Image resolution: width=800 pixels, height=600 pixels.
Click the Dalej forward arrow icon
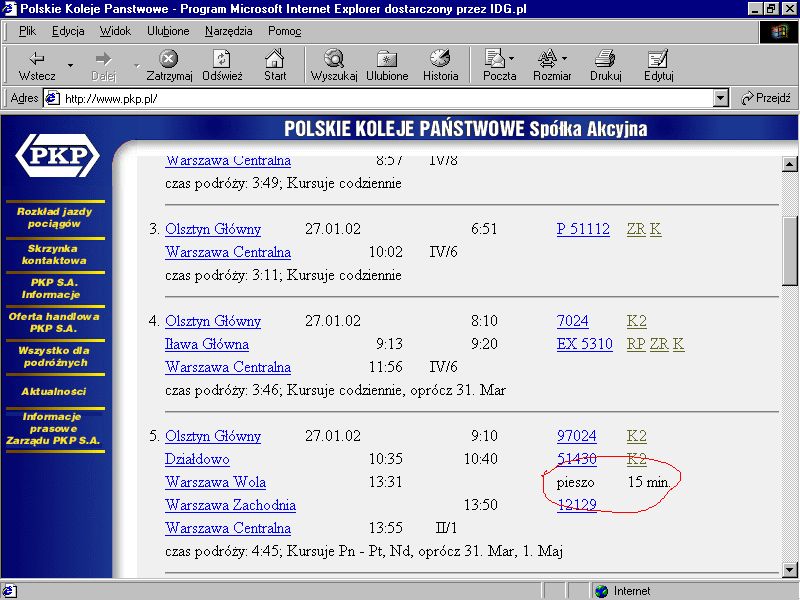tap(104, 59)
